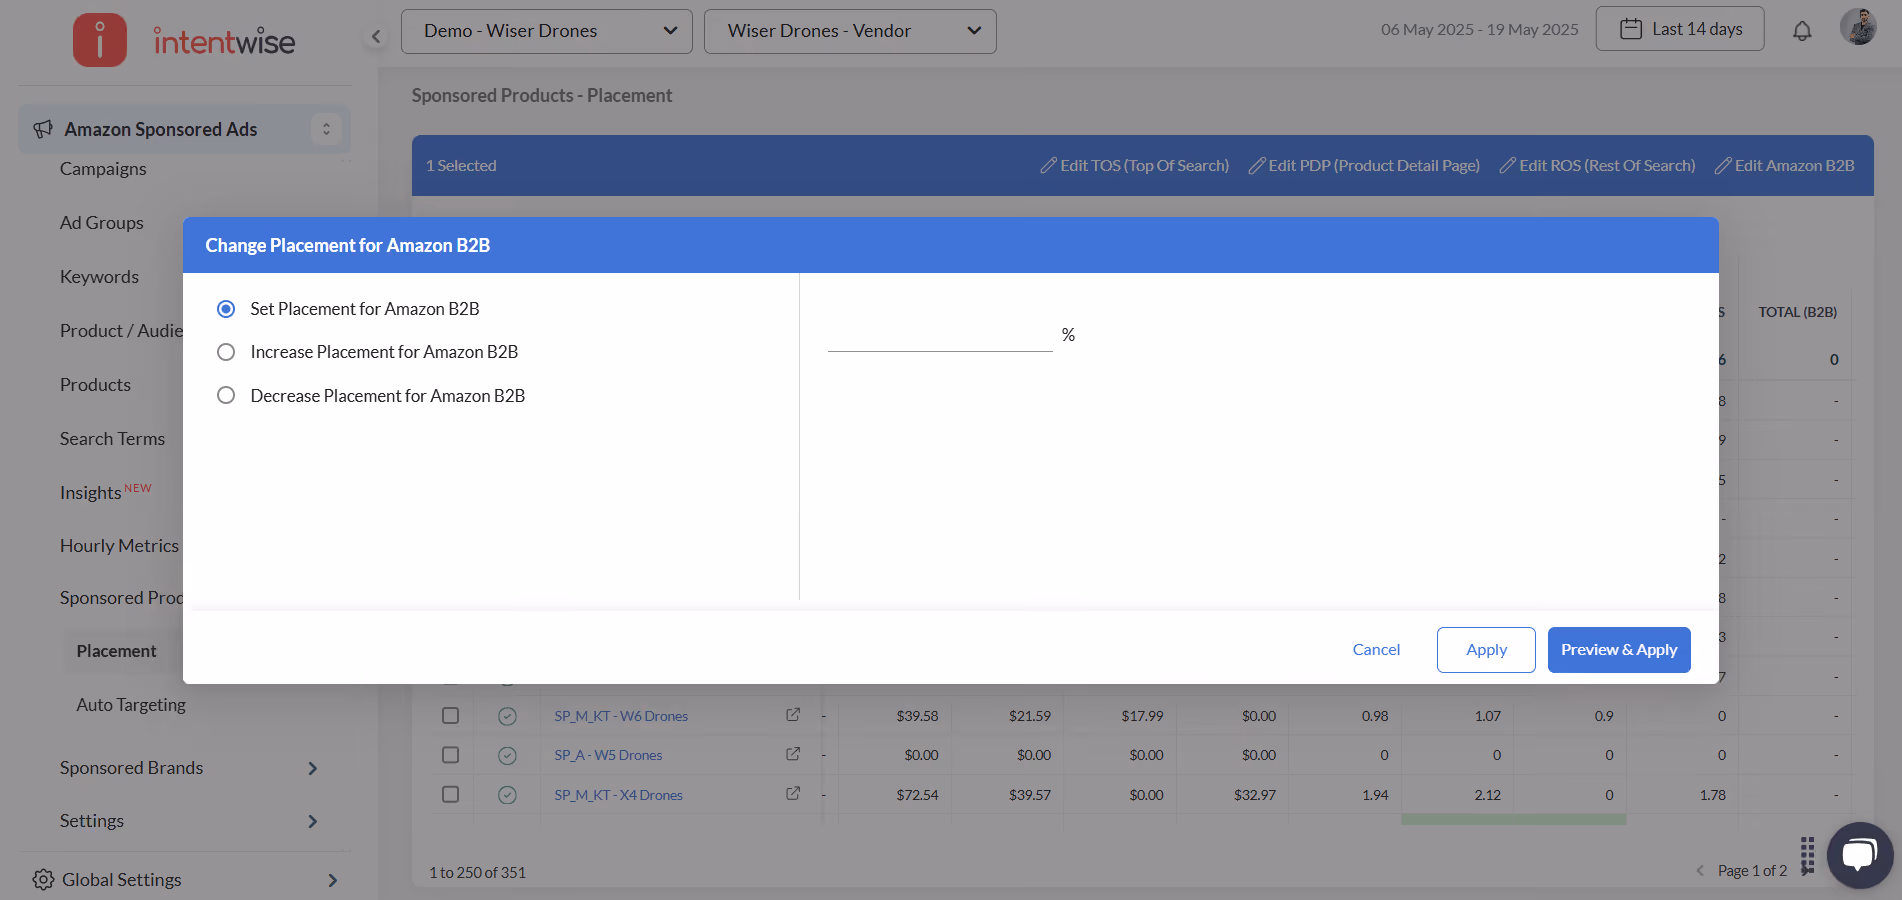Click status icon for SP_M_KT - X4 Drones
Screen dimensions: 1902x900
(507, 795)
